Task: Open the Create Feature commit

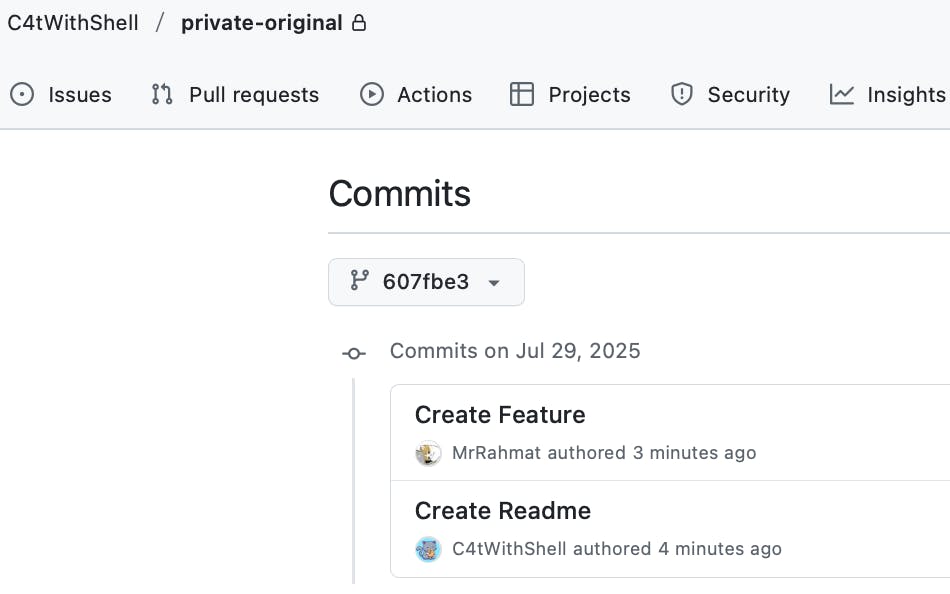Action: [500, 415]
